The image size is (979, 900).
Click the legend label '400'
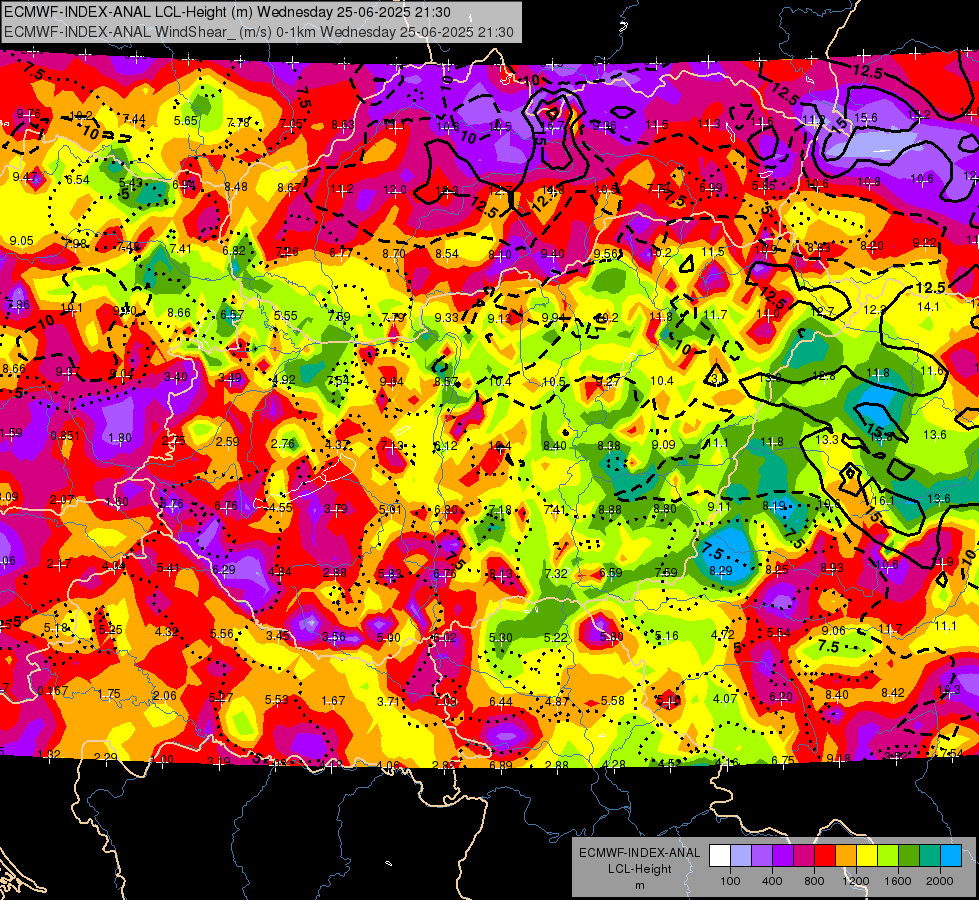[x=772, y=881]
